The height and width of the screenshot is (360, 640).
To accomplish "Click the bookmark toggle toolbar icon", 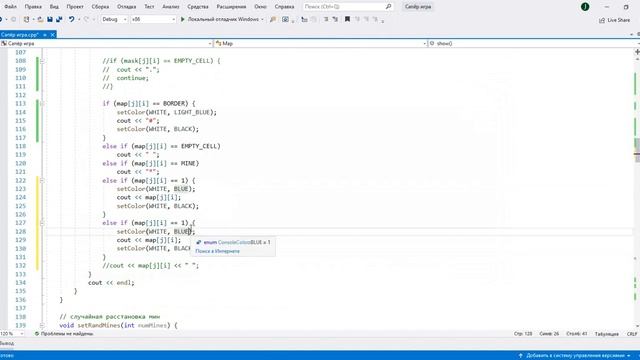I will tap(347, 19).
